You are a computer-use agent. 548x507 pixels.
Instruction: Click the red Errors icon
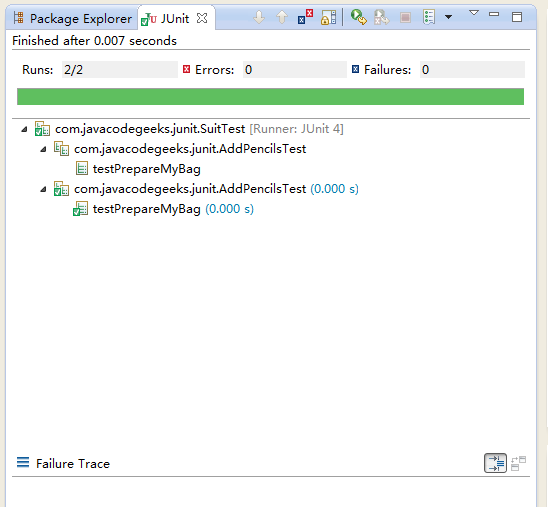pyautogui.click(x=187, y=69)
